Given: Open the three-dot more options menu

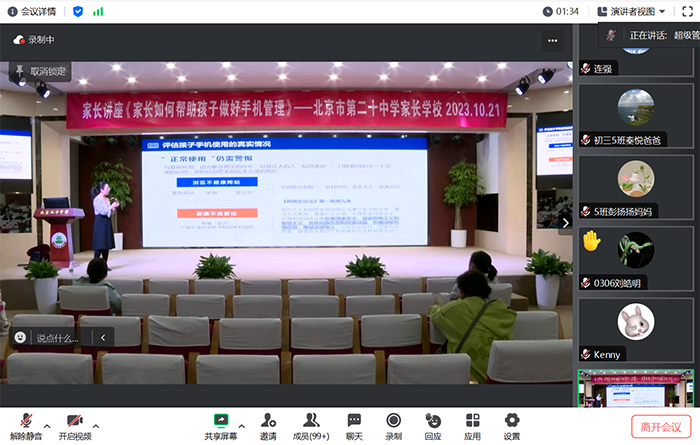Looking at the screenshot, I should click(x=553, y=40).
